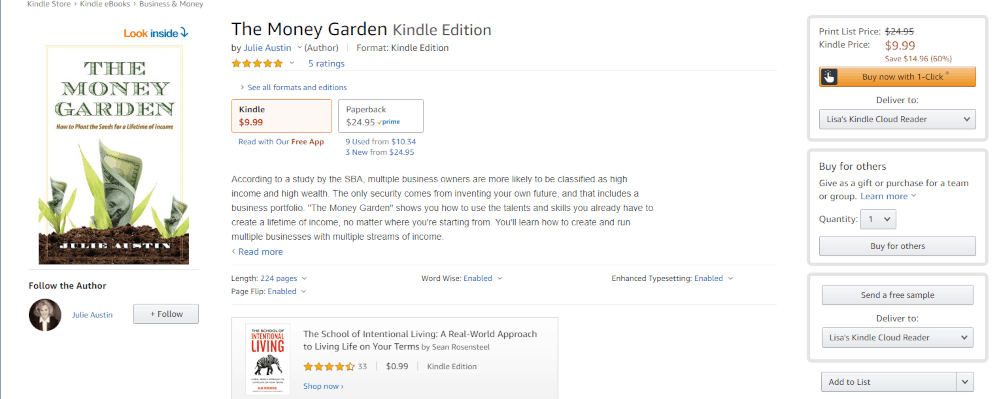Click the five-star rating icons

tap(257, 63)
